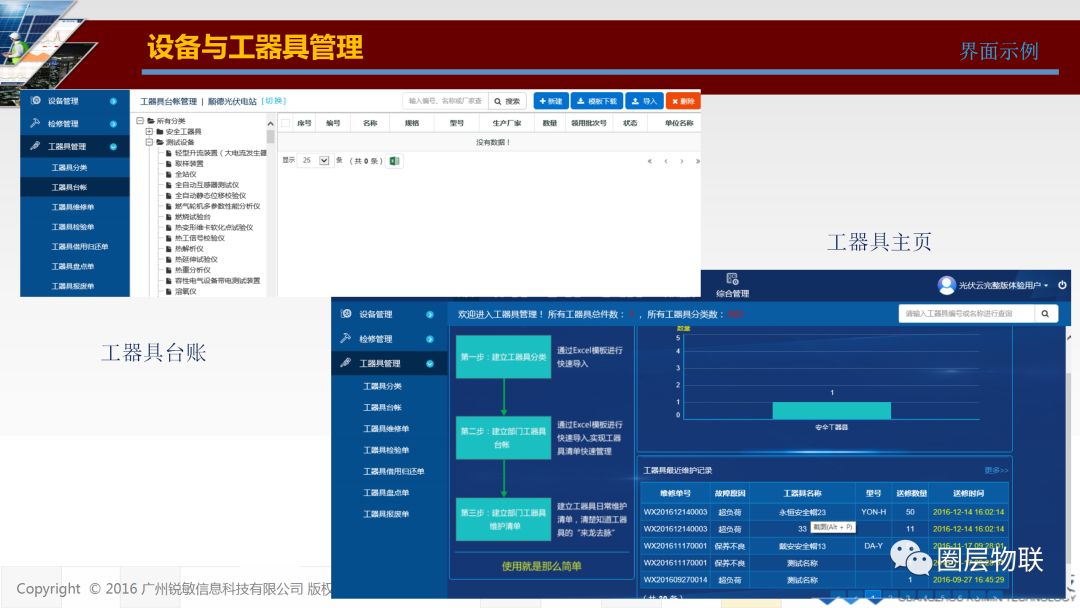This screenshot has width=1080, height=608.
Task: Select 全自动互感器测试仪 tree item
Action: coord(207,185)
